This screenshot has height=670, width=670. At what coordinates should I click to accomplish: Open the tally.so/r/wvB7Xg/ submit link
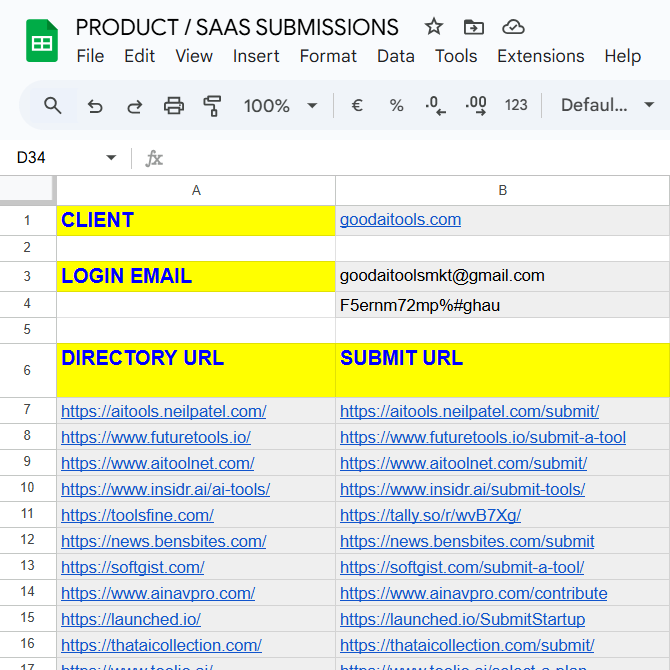coord(430,515)
